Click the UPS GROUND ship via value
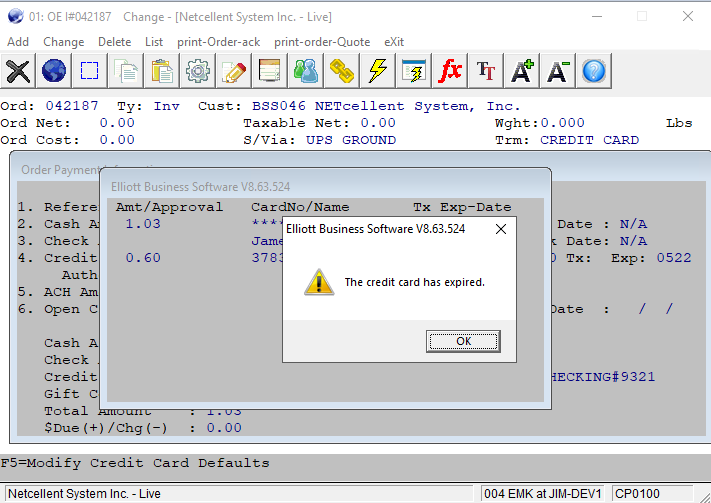Viewport: 711px width, 503px height. click(x=351, y=140)
